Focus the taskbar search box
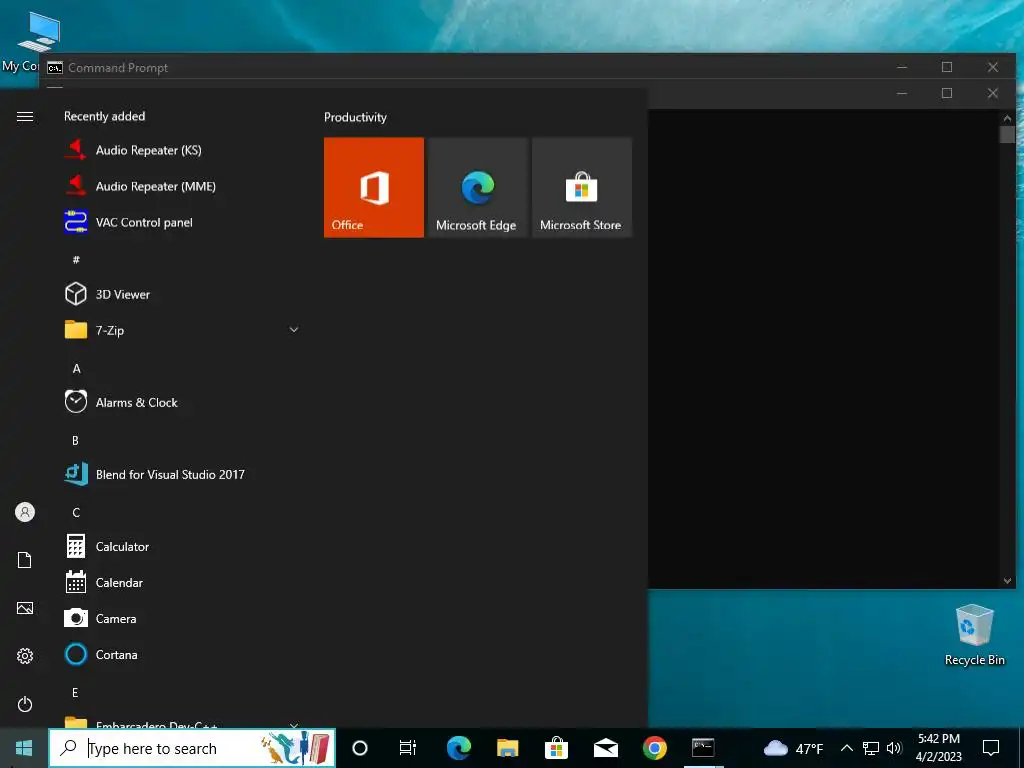 [192, 748]
